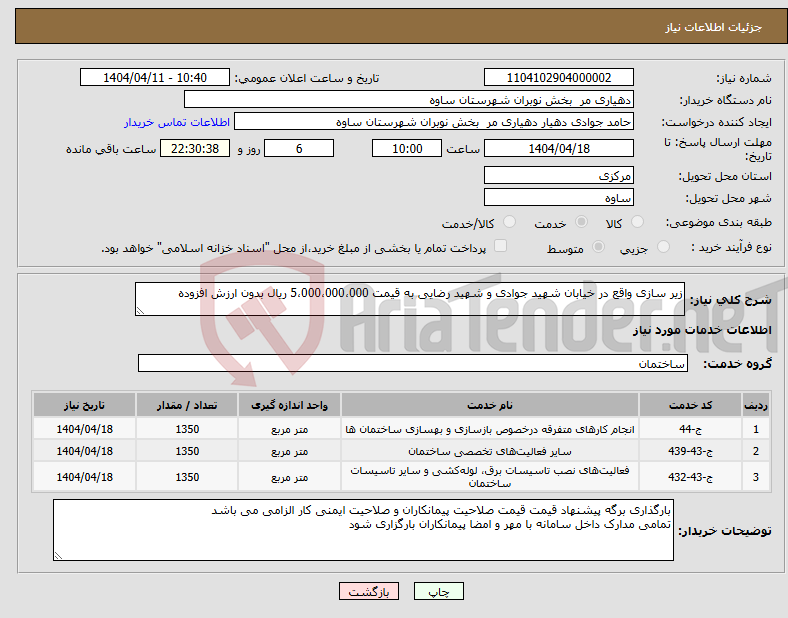
Task: Click the شرح کلی نیاز description textarea
Action: click(x=410, y=299)
